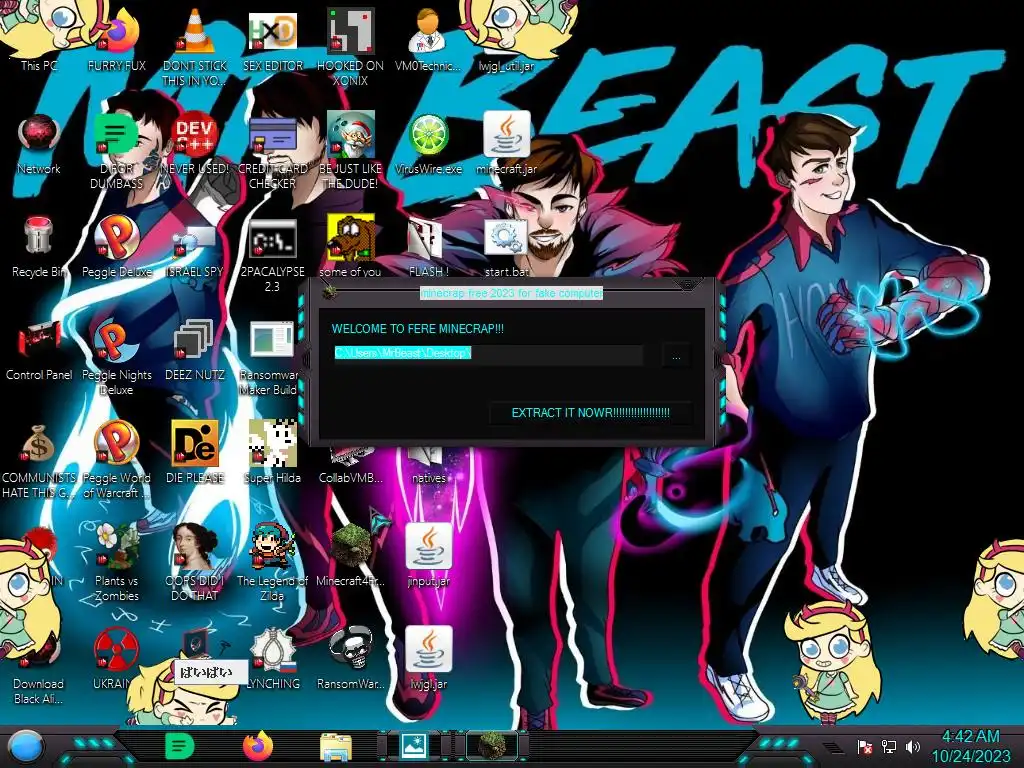
Task: Open the clock showing 4:42 AM
Action: pos(970,746)
